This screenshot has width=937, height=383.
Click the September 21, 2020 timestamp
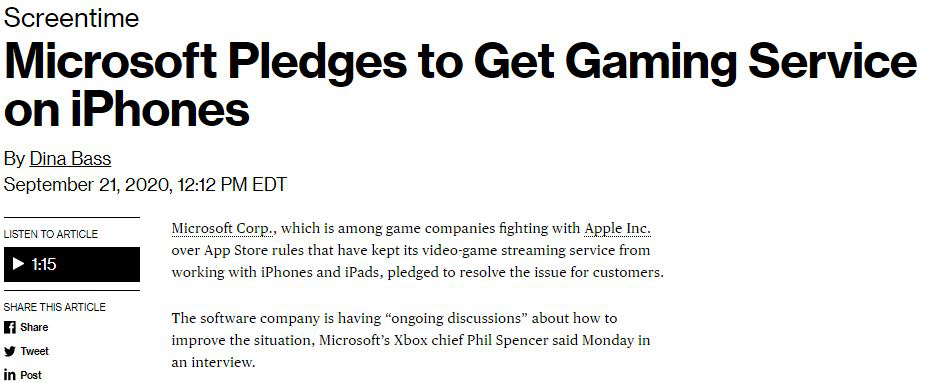coord(145,185)
